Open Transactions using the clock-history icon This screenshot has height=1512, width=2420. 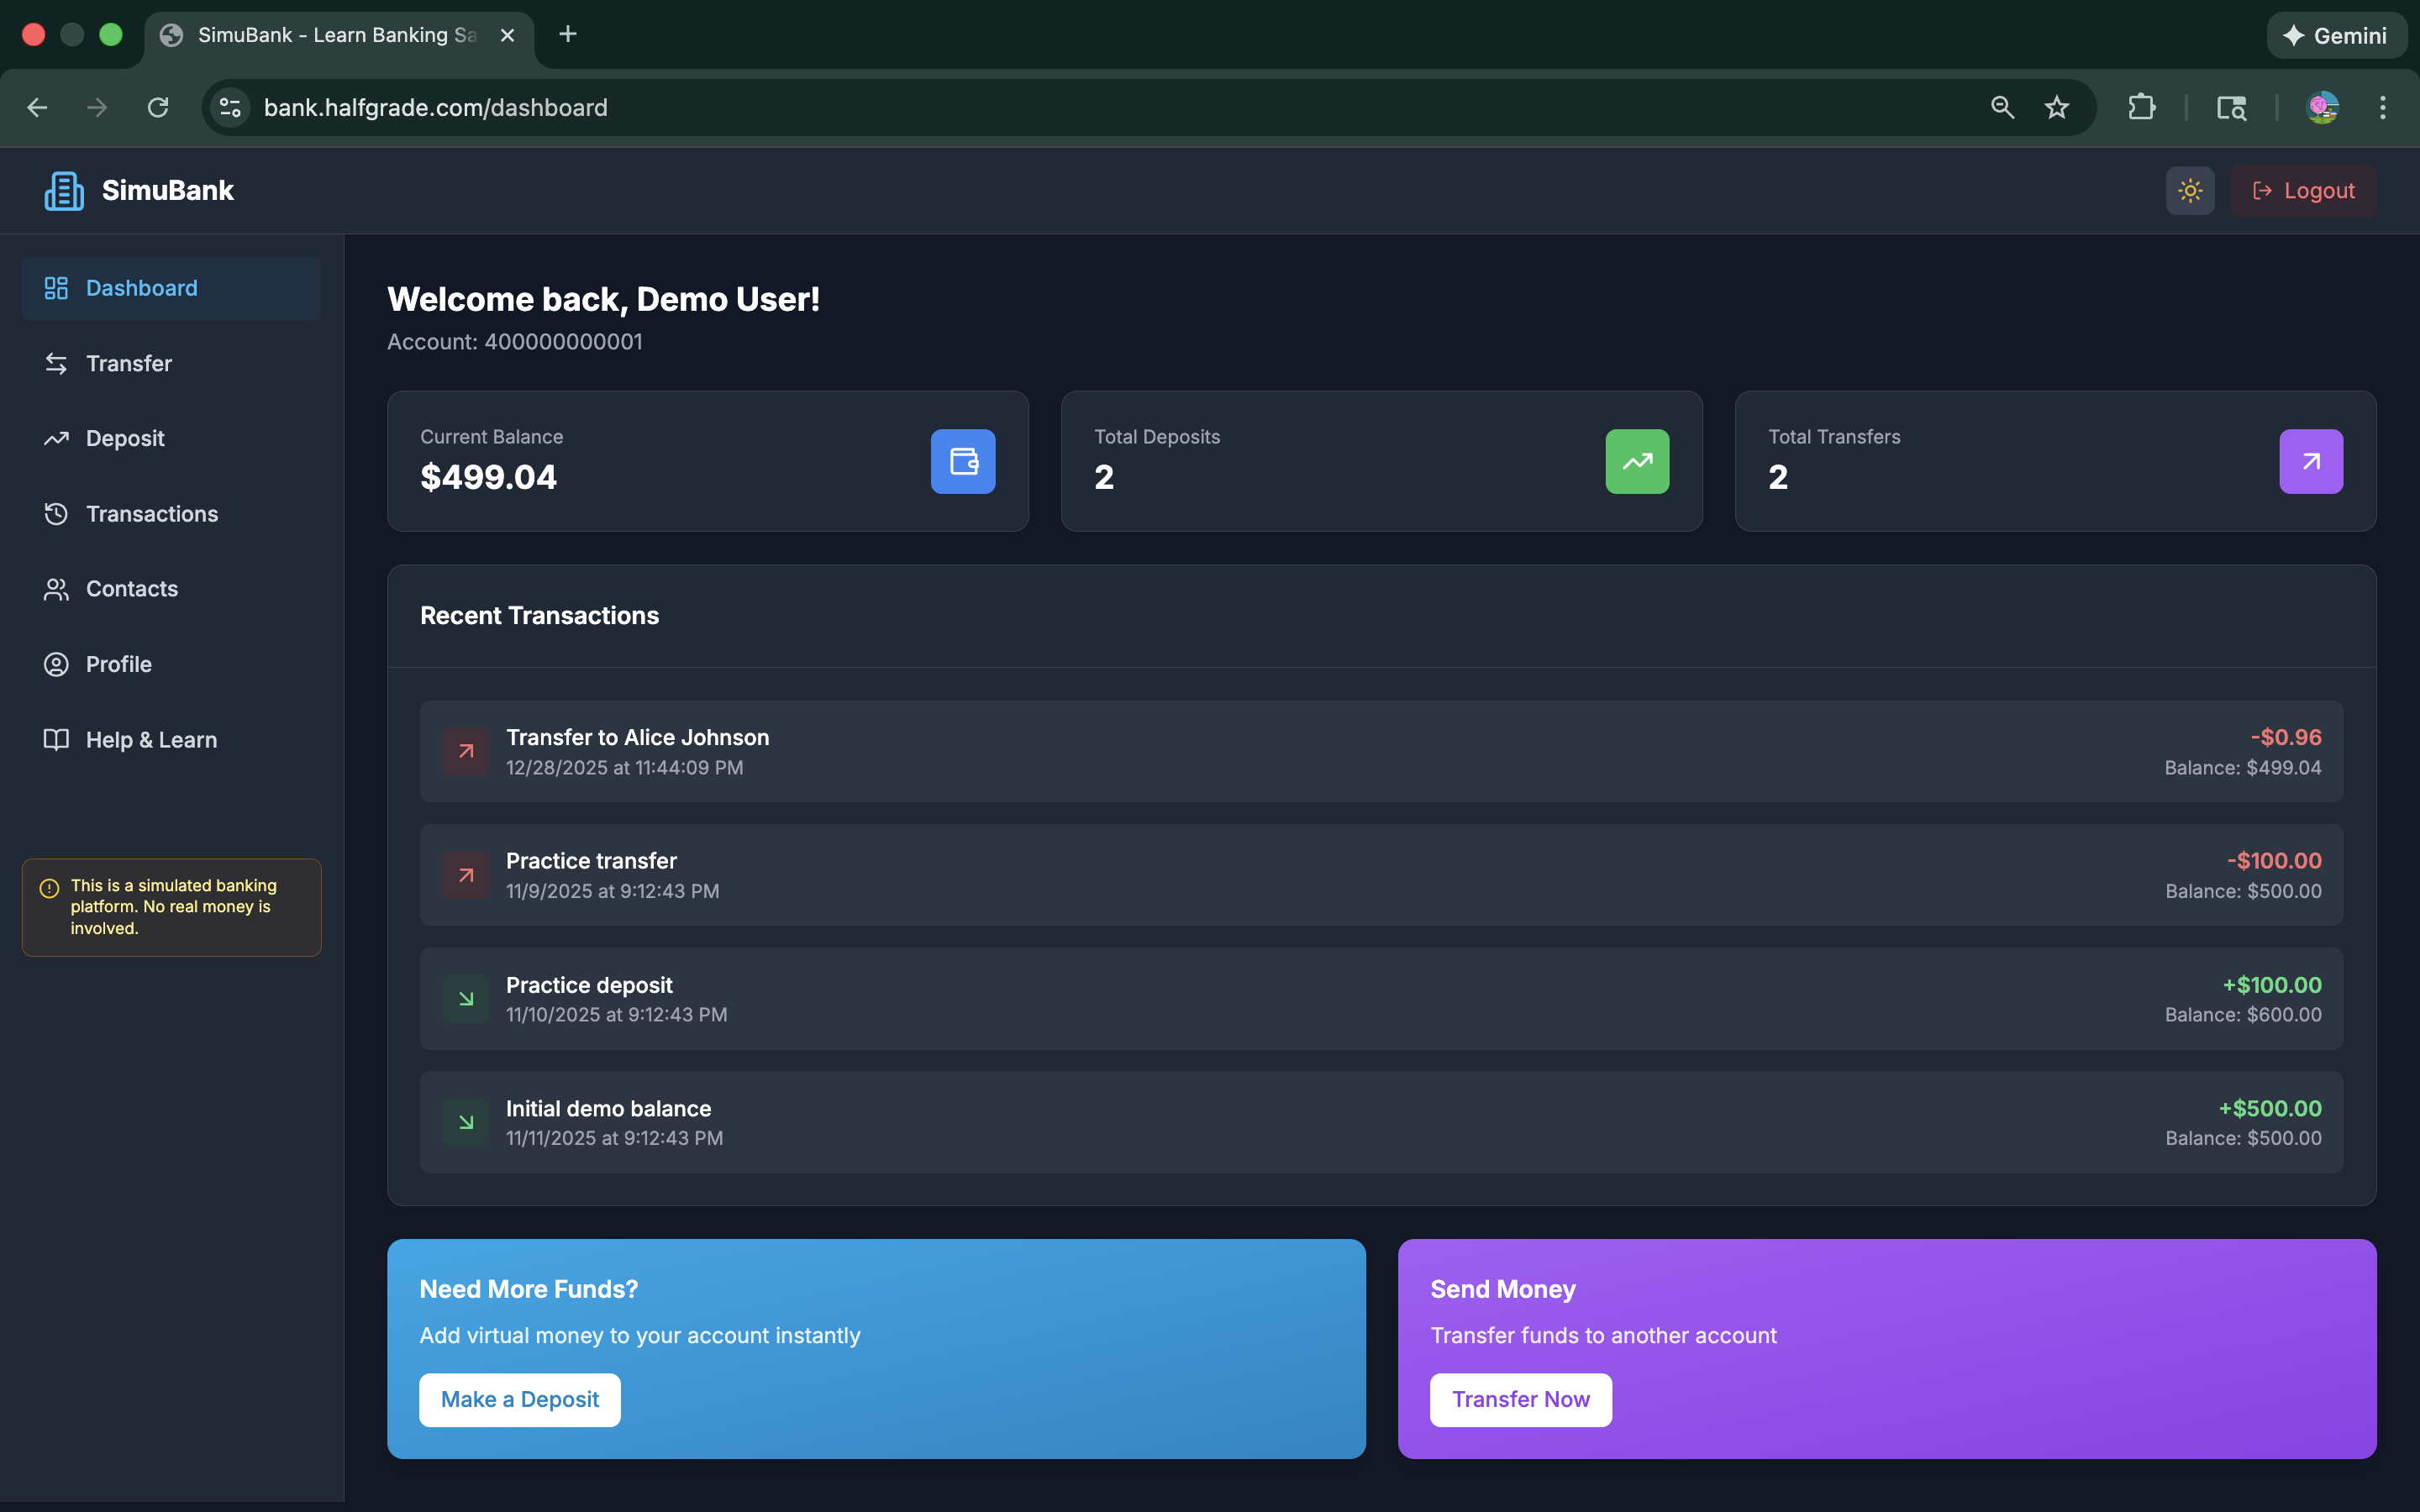[x=56, y=513]
